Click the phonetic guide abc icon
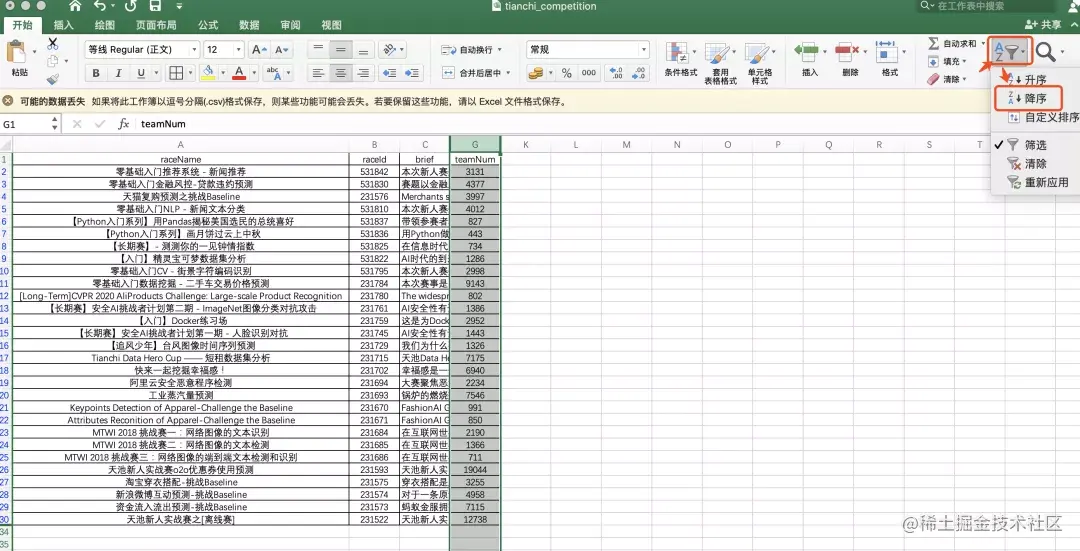This screenshot has height=551, width=1080. (273, 73)
